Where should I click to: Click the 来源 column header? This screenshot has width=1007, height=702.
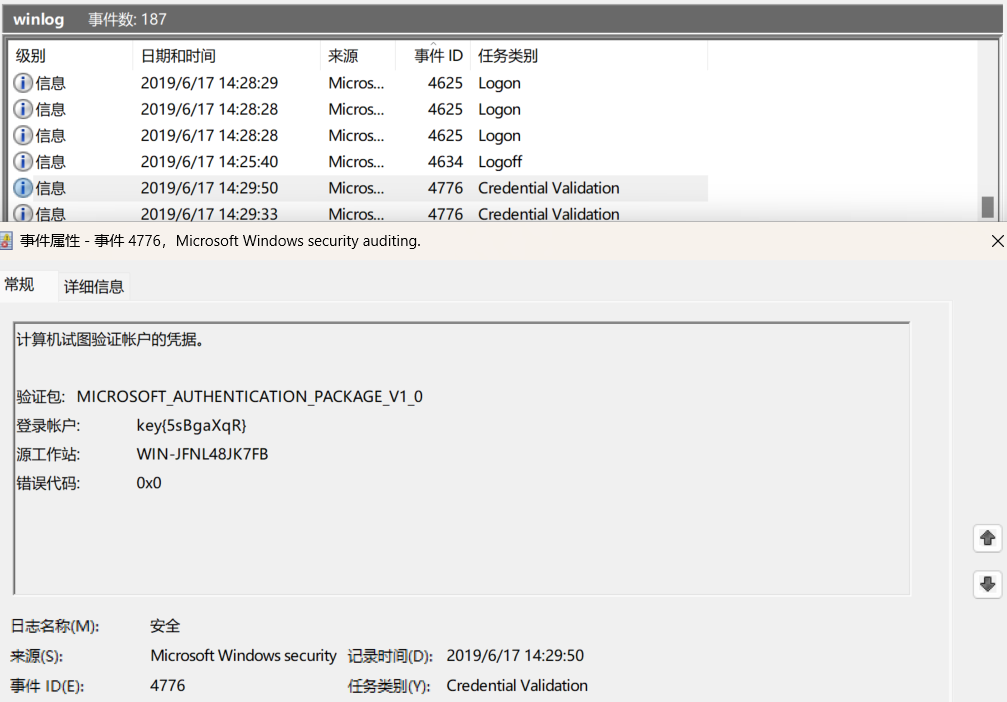tap(343, 56)
